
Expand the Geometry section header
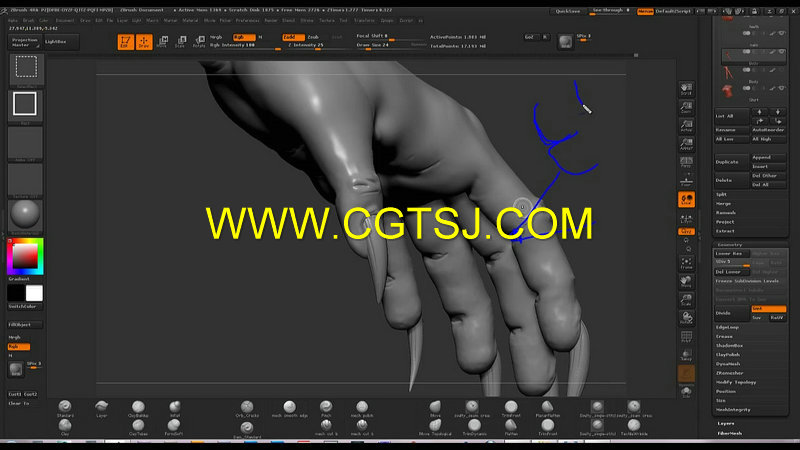[730, 245]
